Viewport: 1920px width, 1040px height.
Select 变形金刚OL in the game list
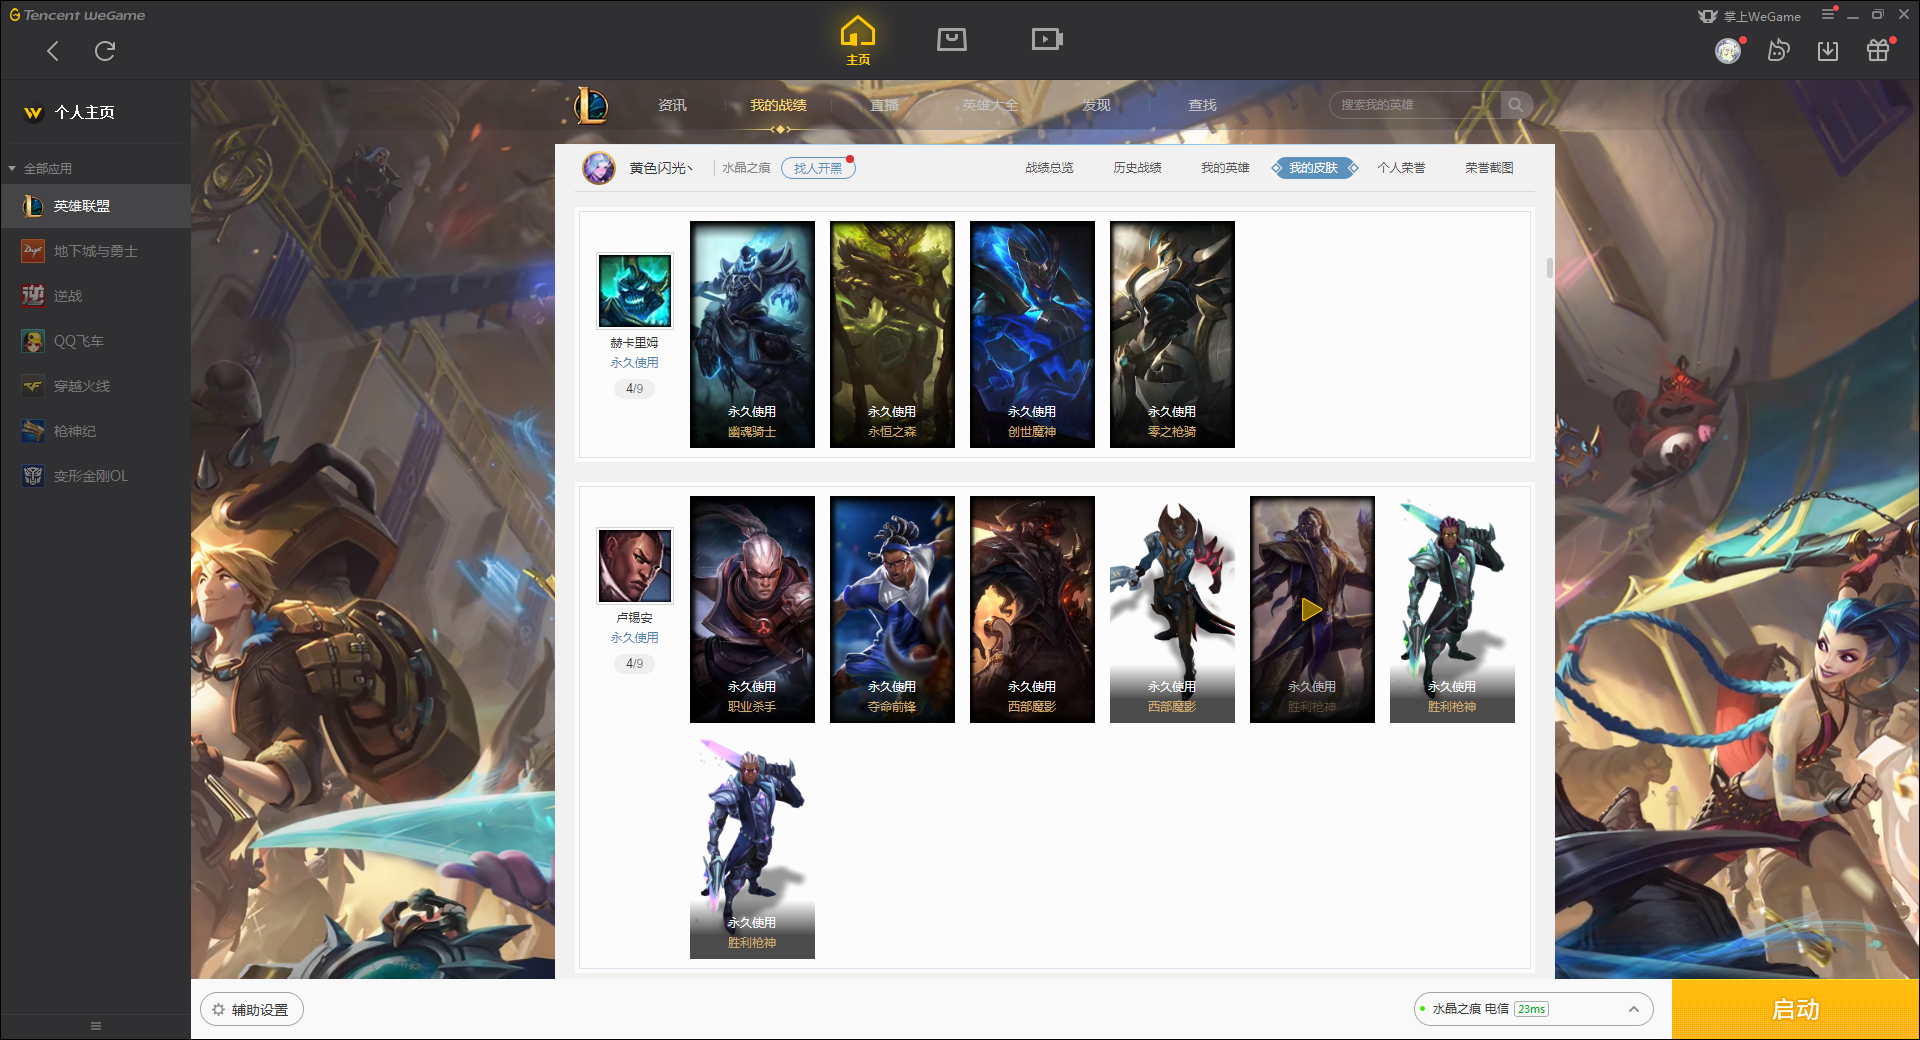(x=95, y=476)
